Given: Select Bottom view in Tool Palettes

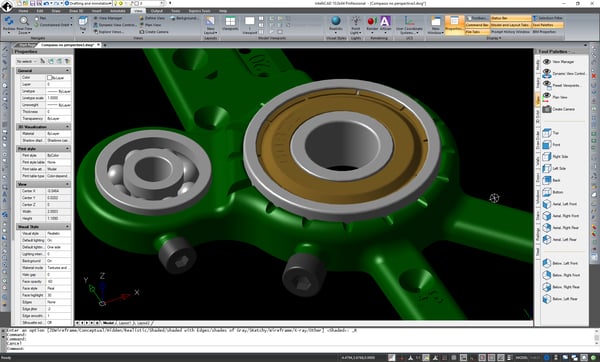Looking at the screenshot, I should [x=553, y=192].
